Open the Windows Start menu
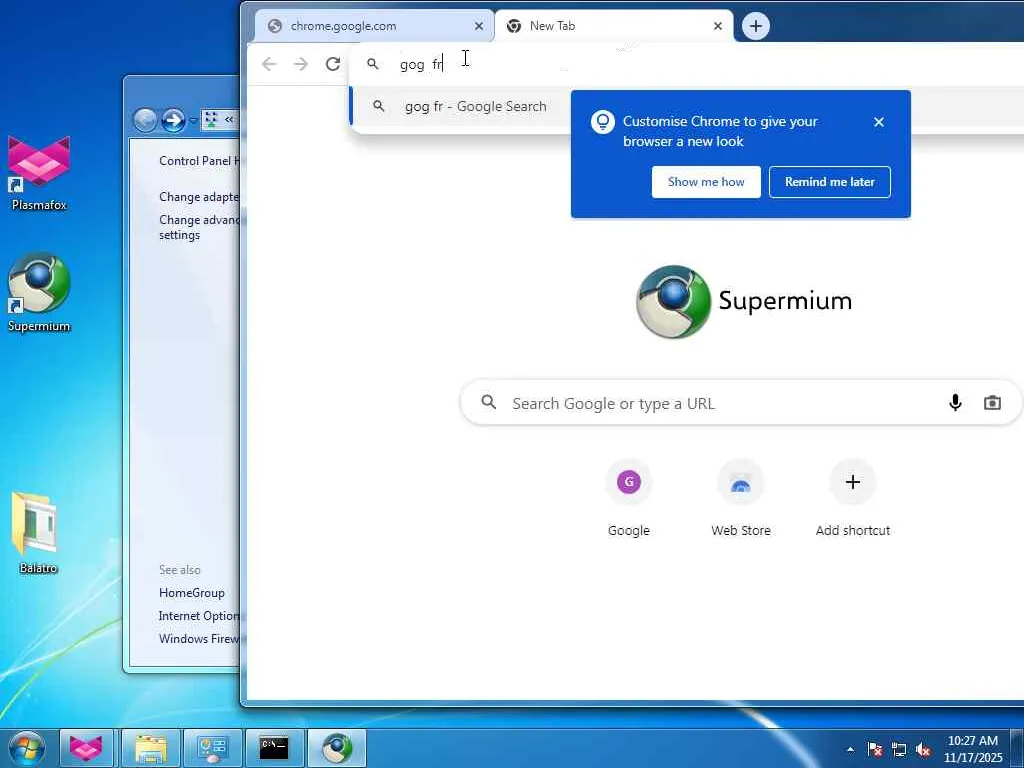 tap(26, 748)
